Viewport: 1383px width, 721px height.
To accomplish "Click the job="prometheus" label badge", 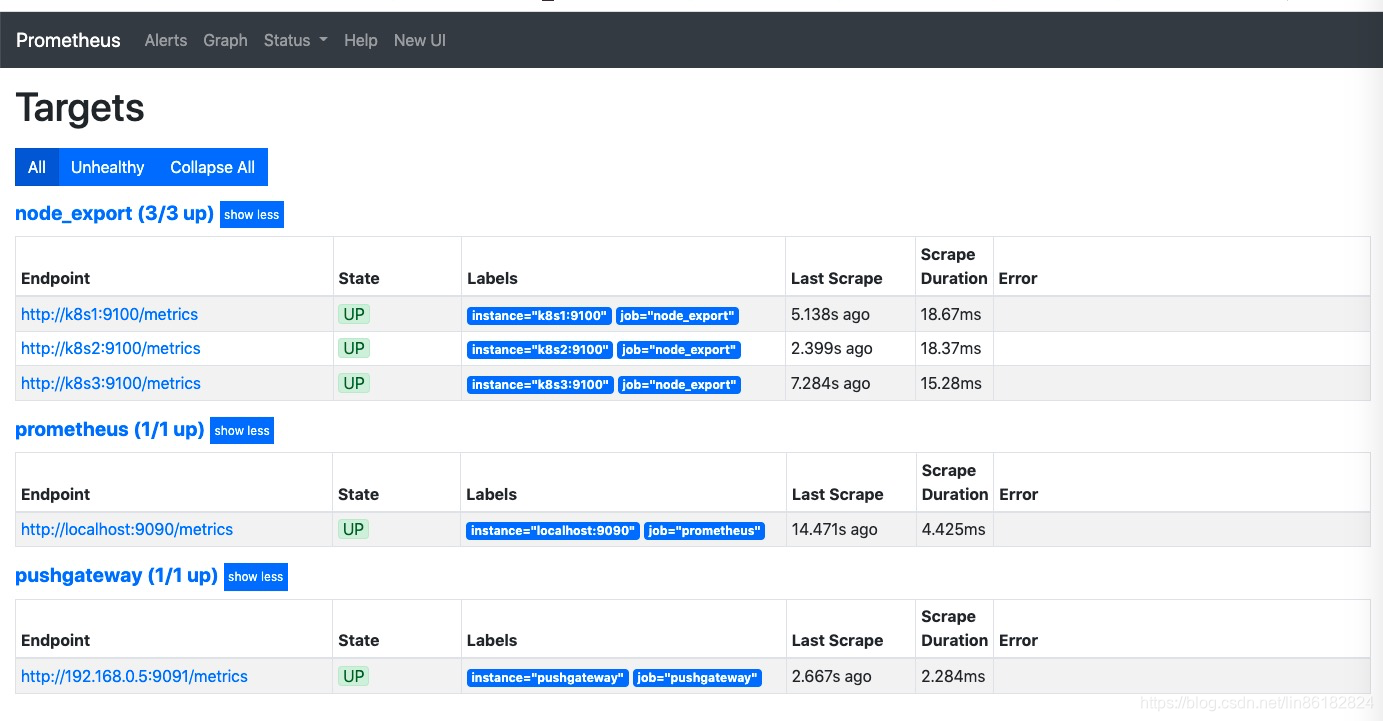I will (704, 531).
